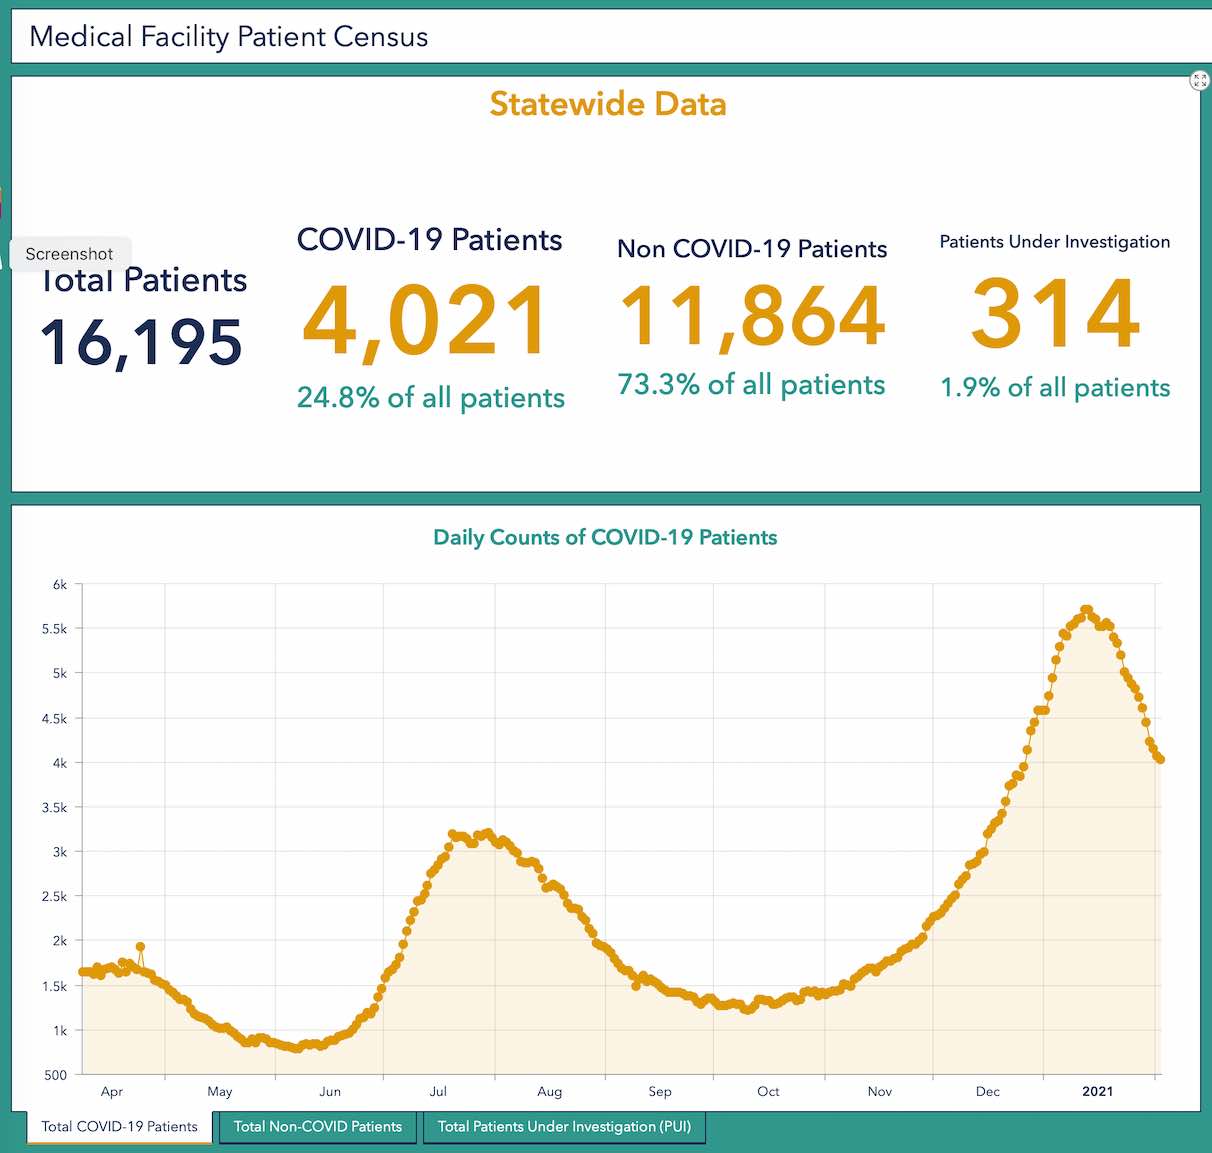
Task: Click the Non COVID-19 Patients count 11,864
Action: click(x=752, y=318)
